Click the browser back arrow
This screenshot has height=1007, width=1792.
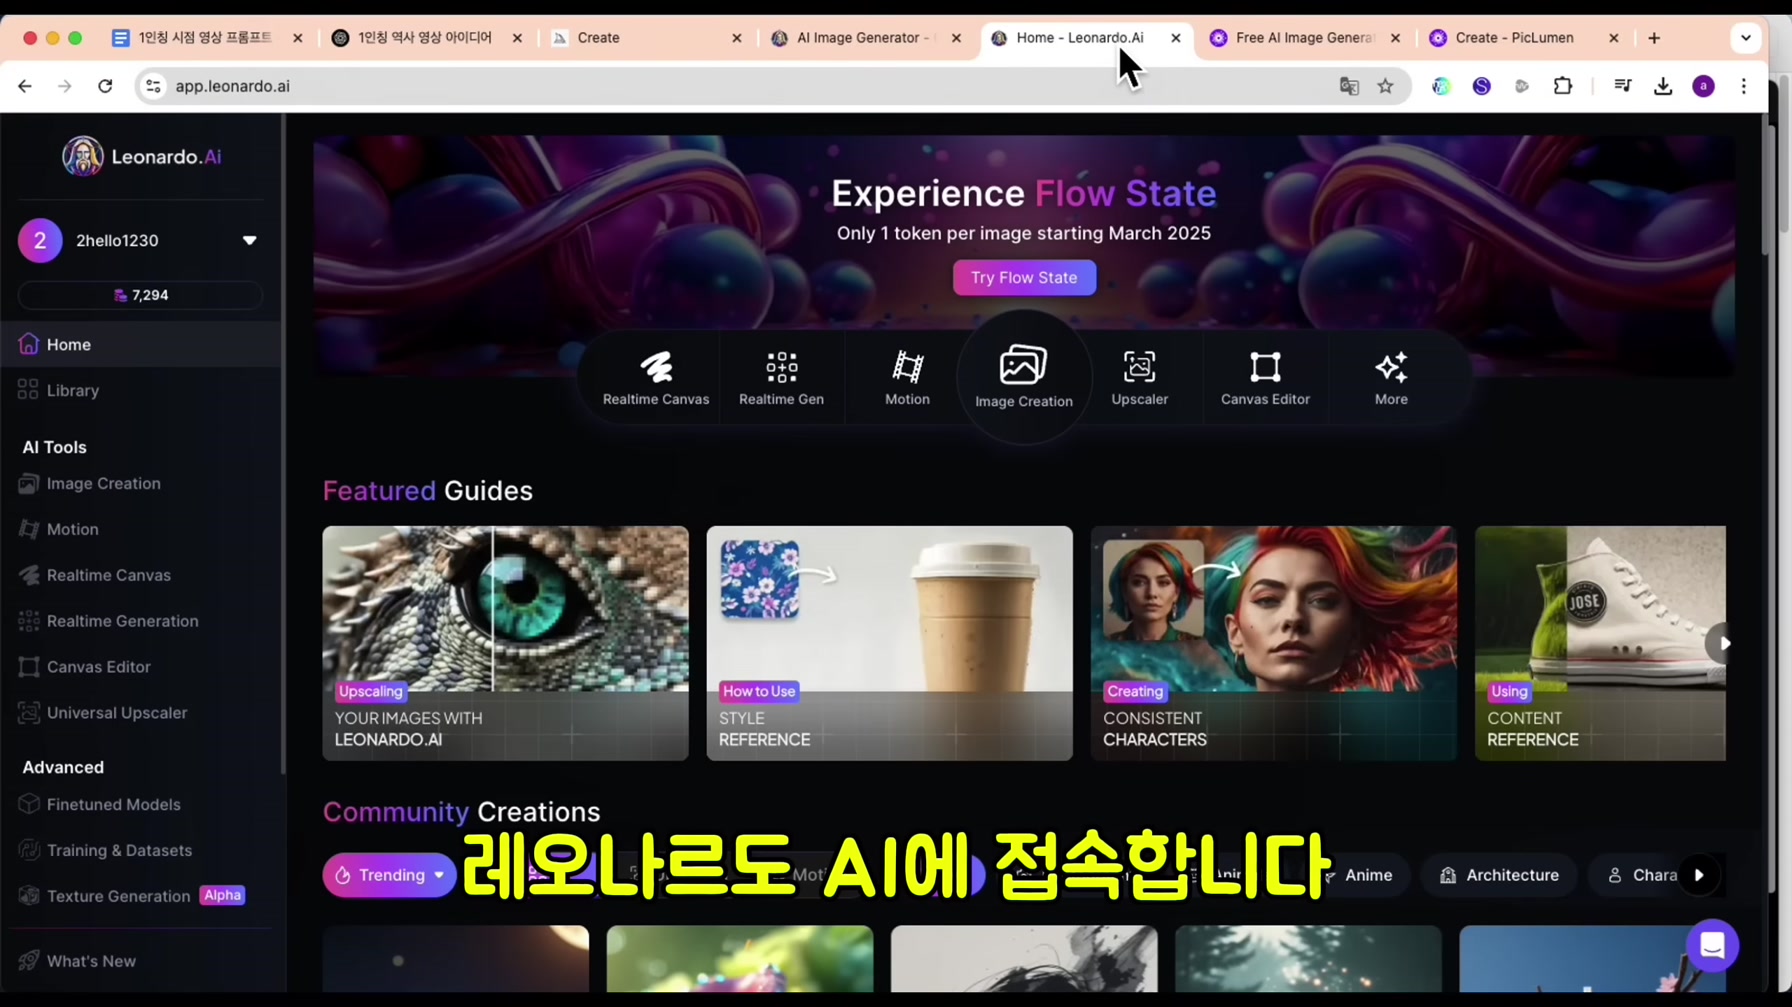click(25, 86)
